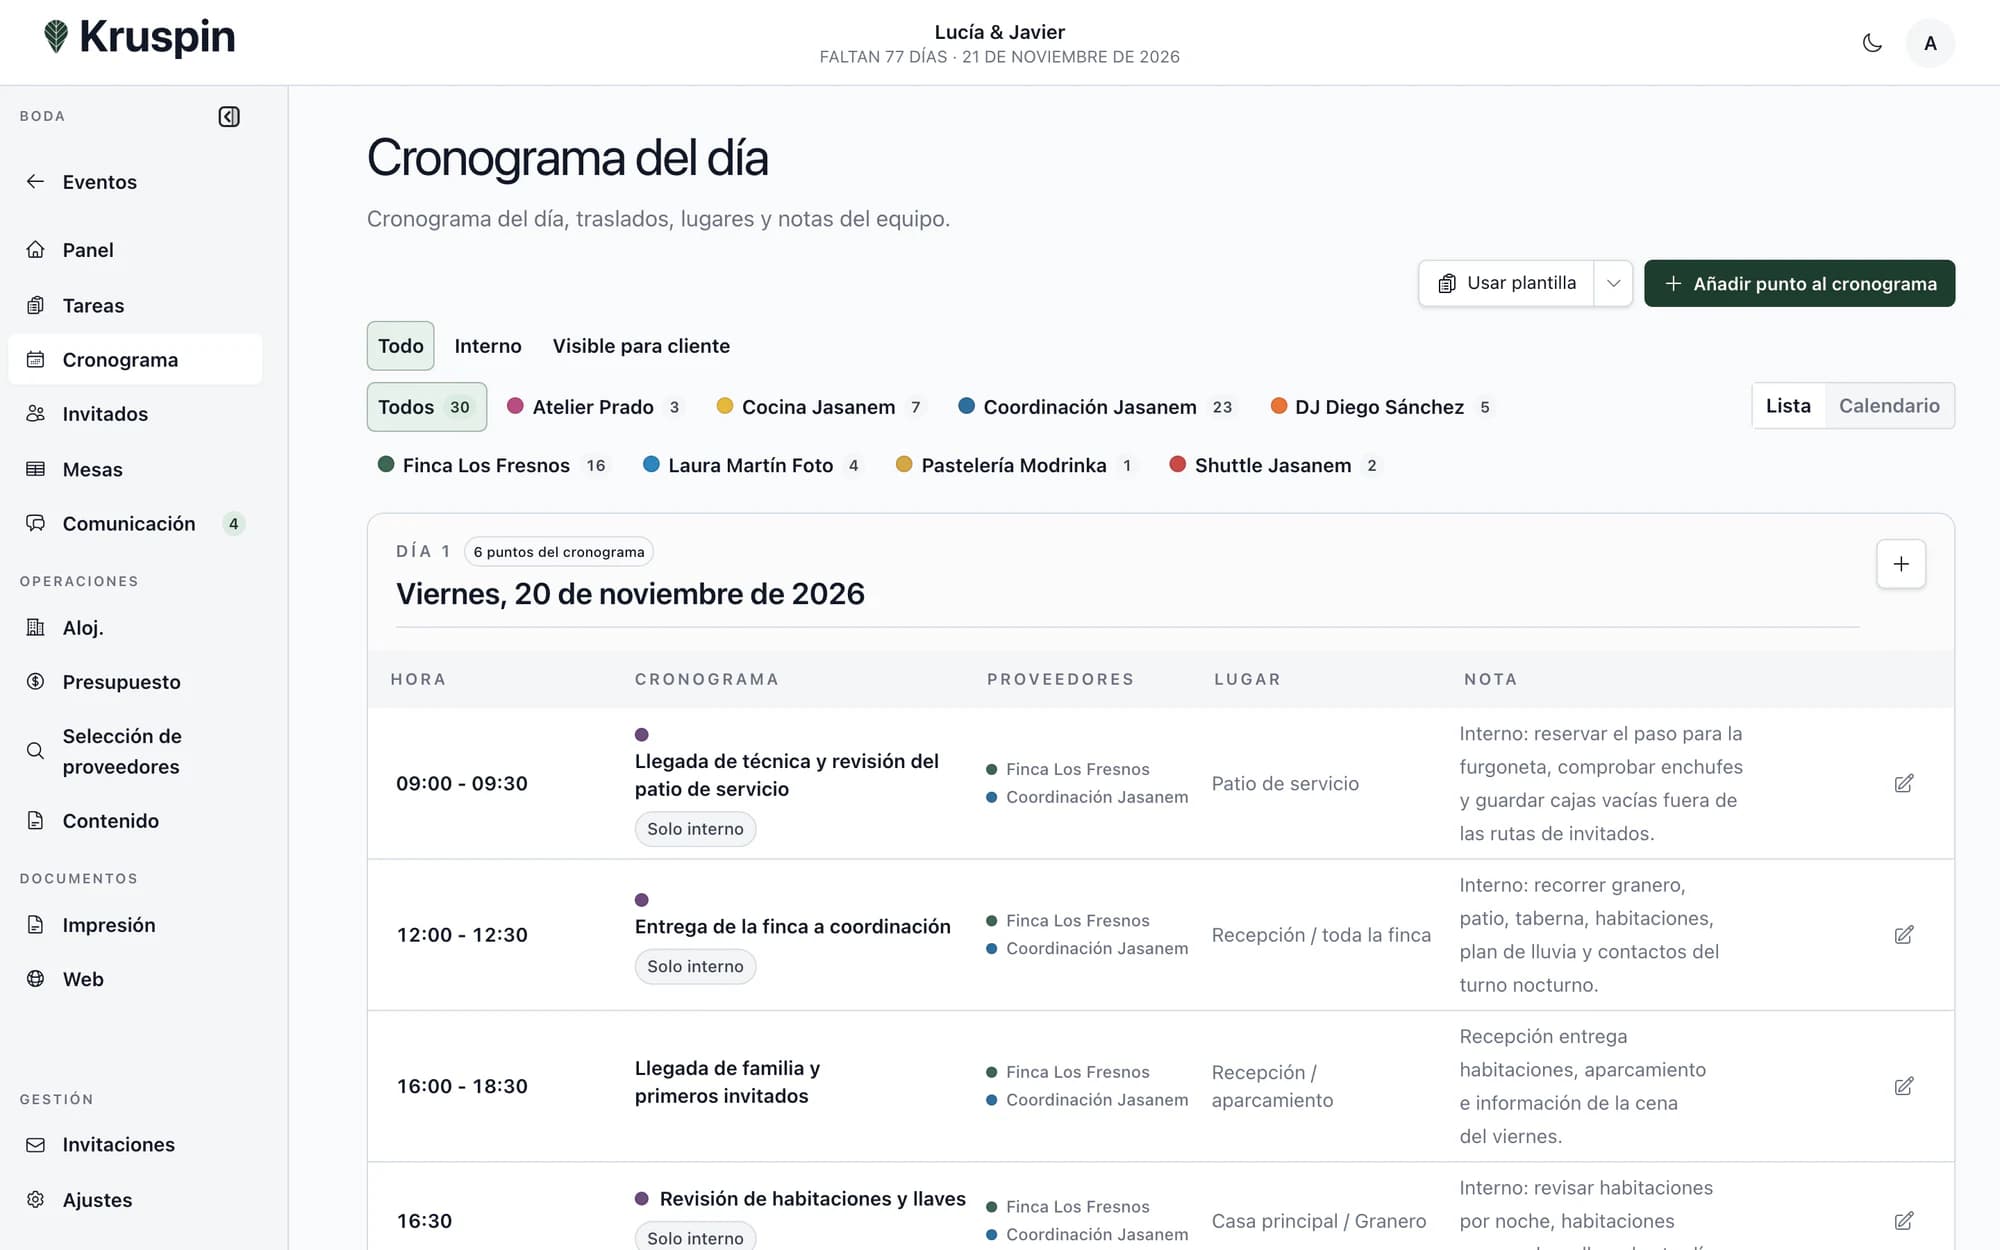Filter by Atelier Prado
This screenshot has height=1250, width=2000.
coord(594,407)
